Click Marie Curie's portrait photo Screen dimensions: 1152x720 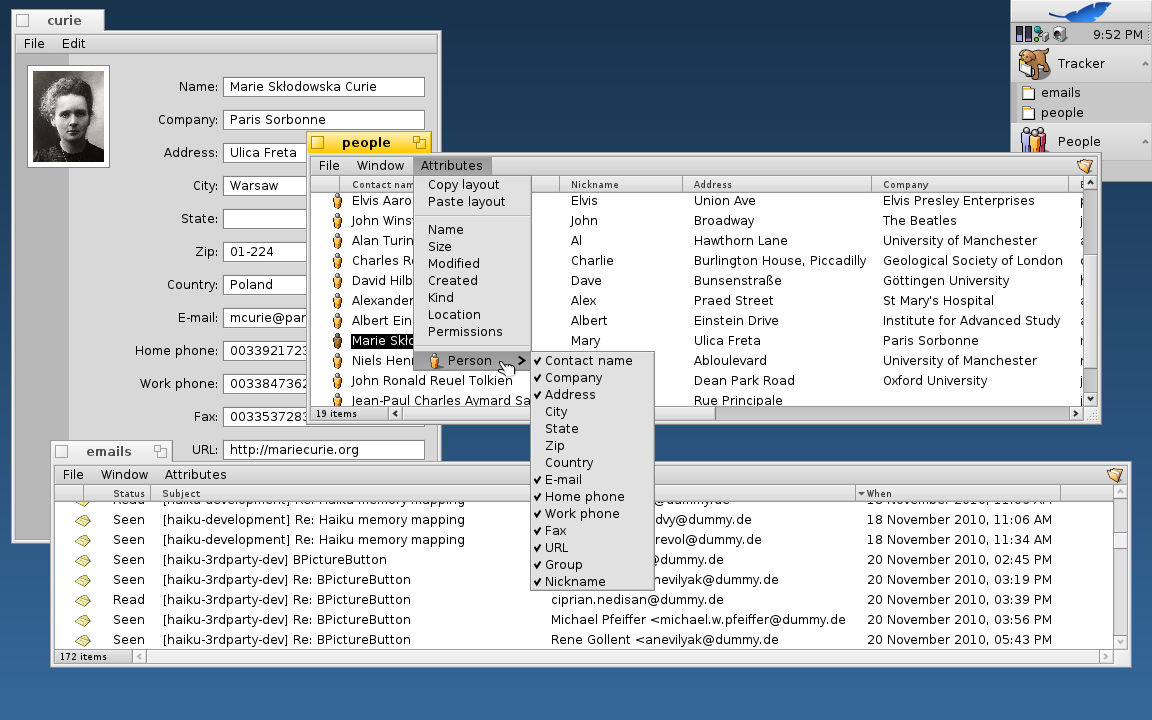[69, 117]
